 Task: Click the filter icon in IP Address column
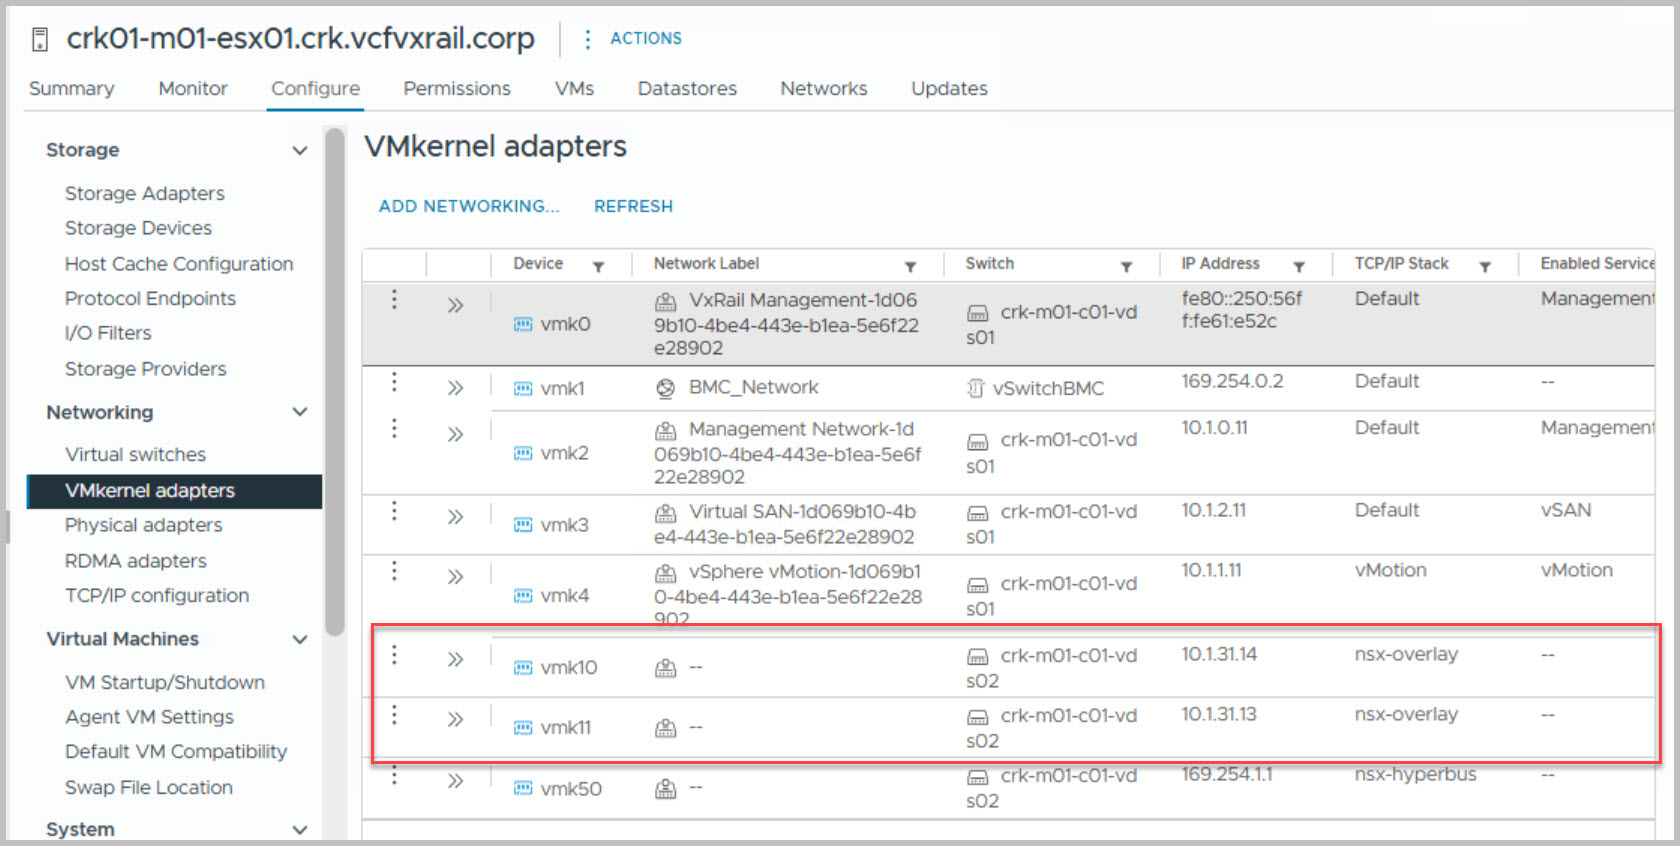tap(1298, 267)
